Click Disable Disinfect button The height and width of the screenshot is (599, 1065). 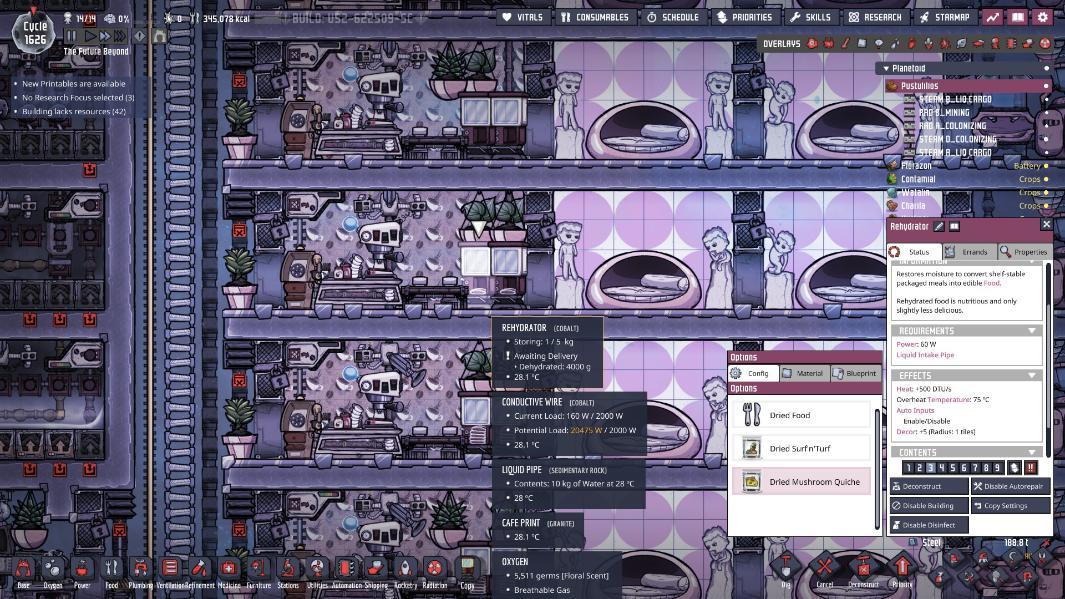pyautogui.click(x=929, y=525)
